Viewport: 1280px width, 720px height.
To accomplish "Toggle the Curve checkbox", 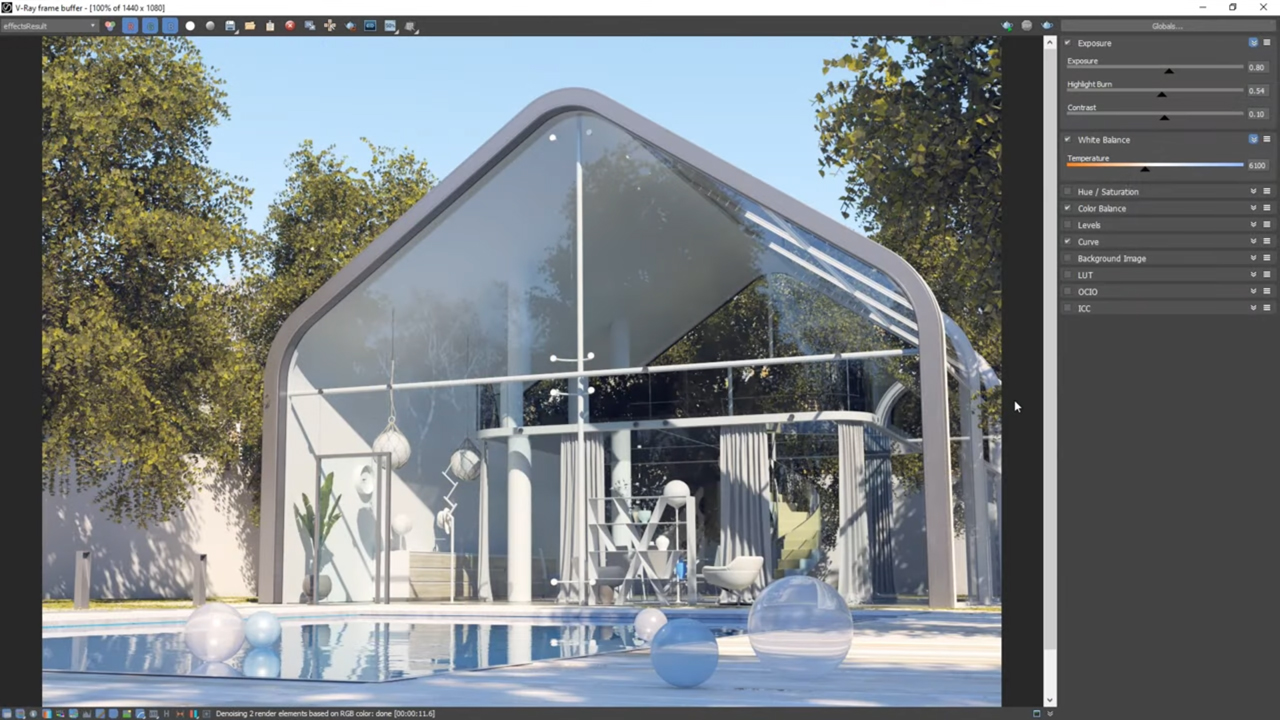I will [x=1068, y=242].
